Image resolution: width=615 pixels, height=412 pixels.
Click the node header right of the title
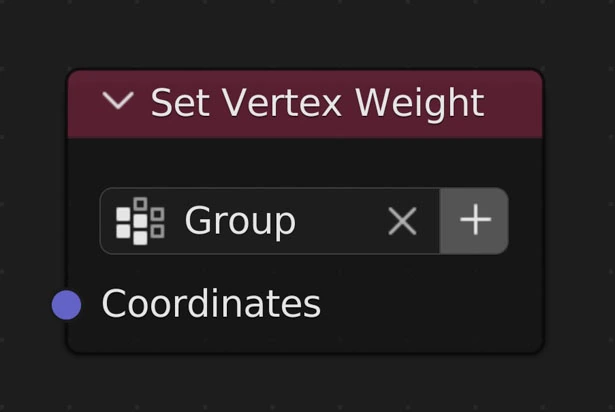(x=515, y=103)
